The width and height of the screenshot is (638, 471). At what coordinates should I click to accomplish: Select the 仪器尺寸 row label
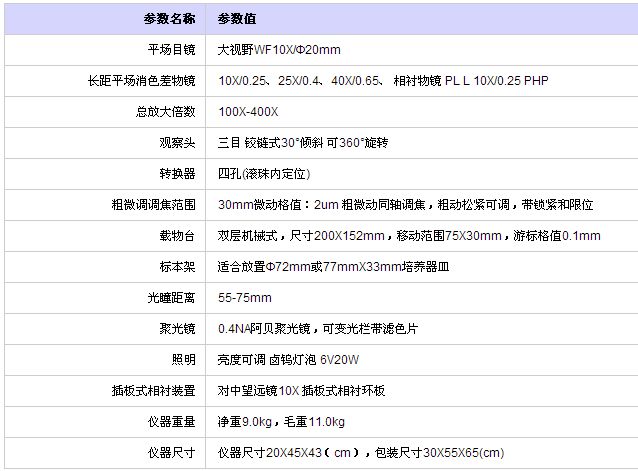point(171,453)
